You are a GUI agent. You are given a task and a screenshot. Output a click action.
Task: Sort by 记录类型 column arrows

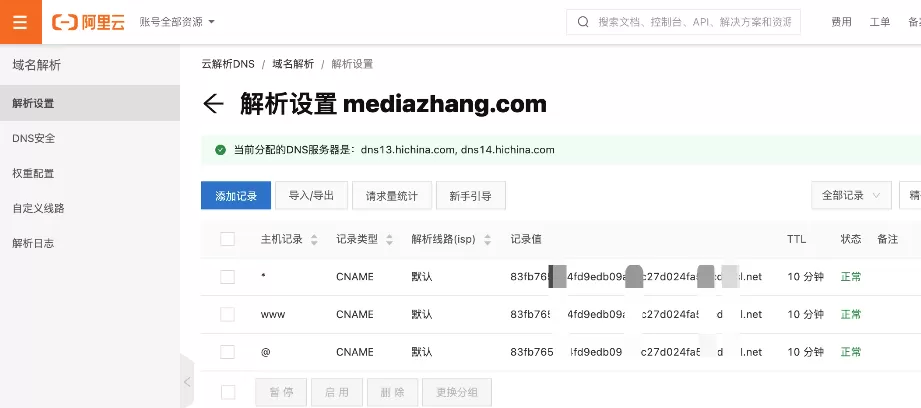389,240
